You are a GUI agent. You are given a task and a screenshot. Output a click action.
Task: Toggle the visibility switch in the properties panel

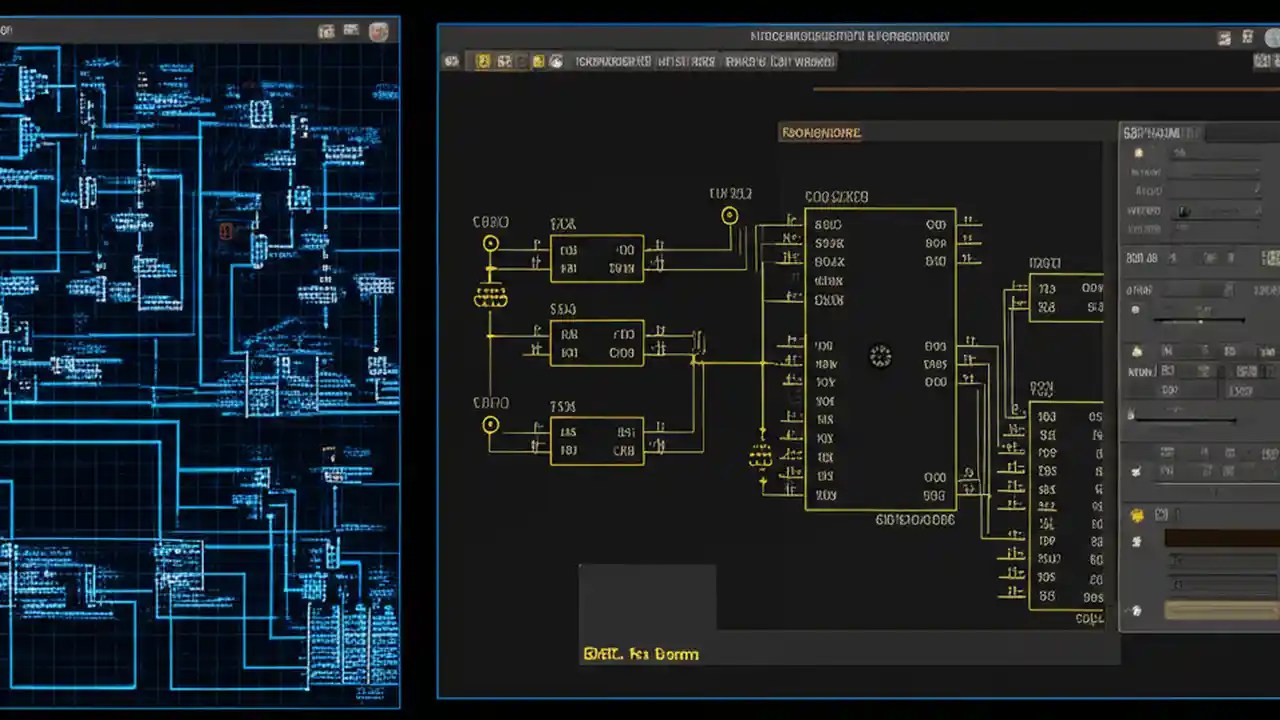[1185, 211]
